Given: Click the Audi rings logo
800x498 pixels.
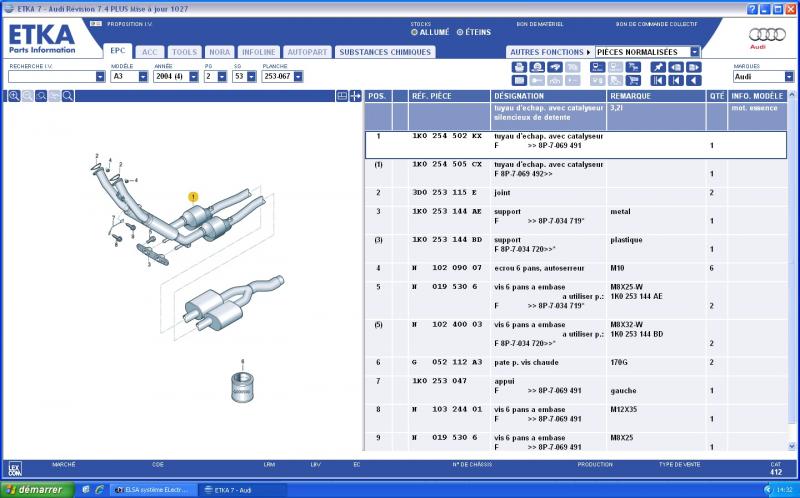Looking at the screenshot, I should click(767, 35).
